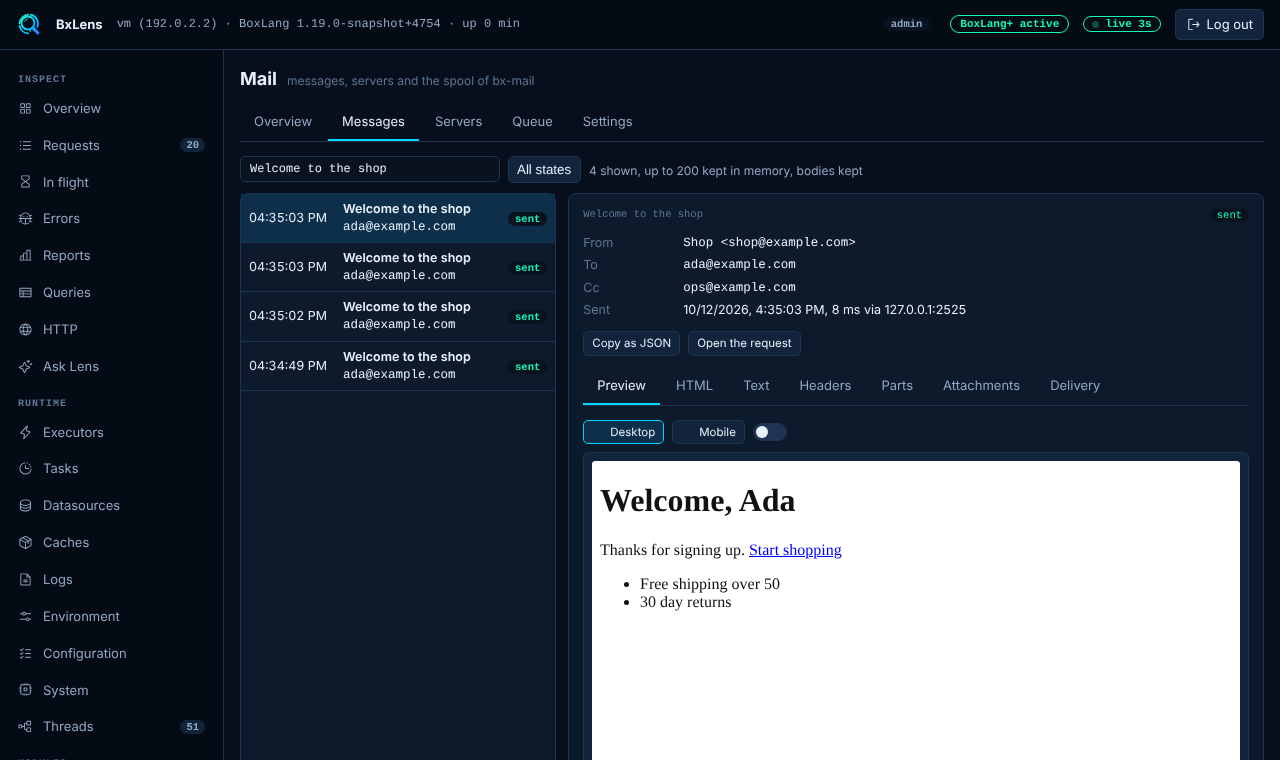Select the Overview tab under Mail
This screenshot has height=760, width=1280.
coord(283,121)
